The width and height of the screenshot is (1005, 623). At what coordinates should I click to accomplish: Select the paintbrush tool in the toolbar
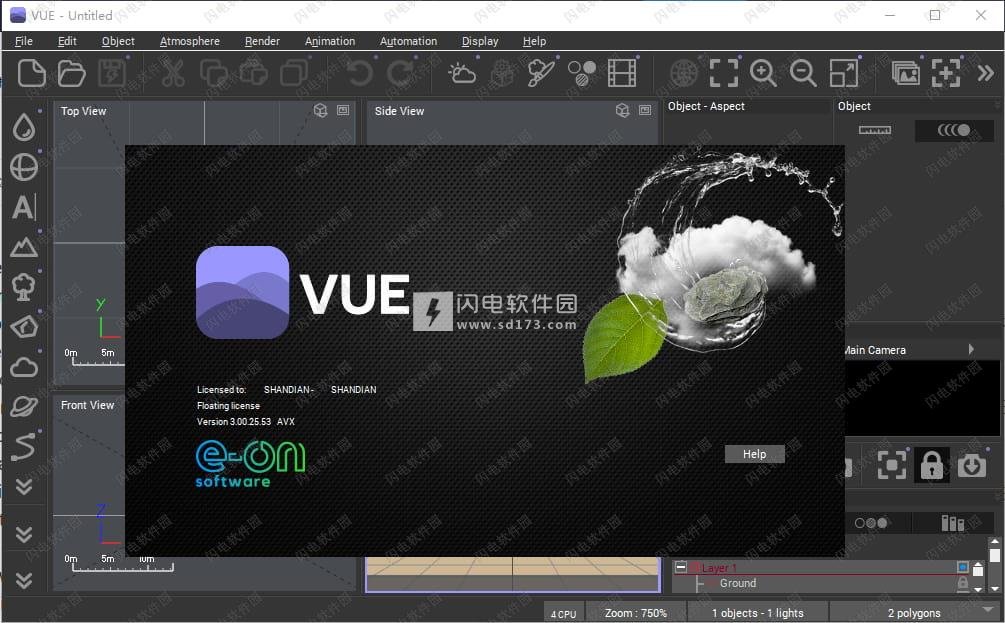tap(541, 73)
